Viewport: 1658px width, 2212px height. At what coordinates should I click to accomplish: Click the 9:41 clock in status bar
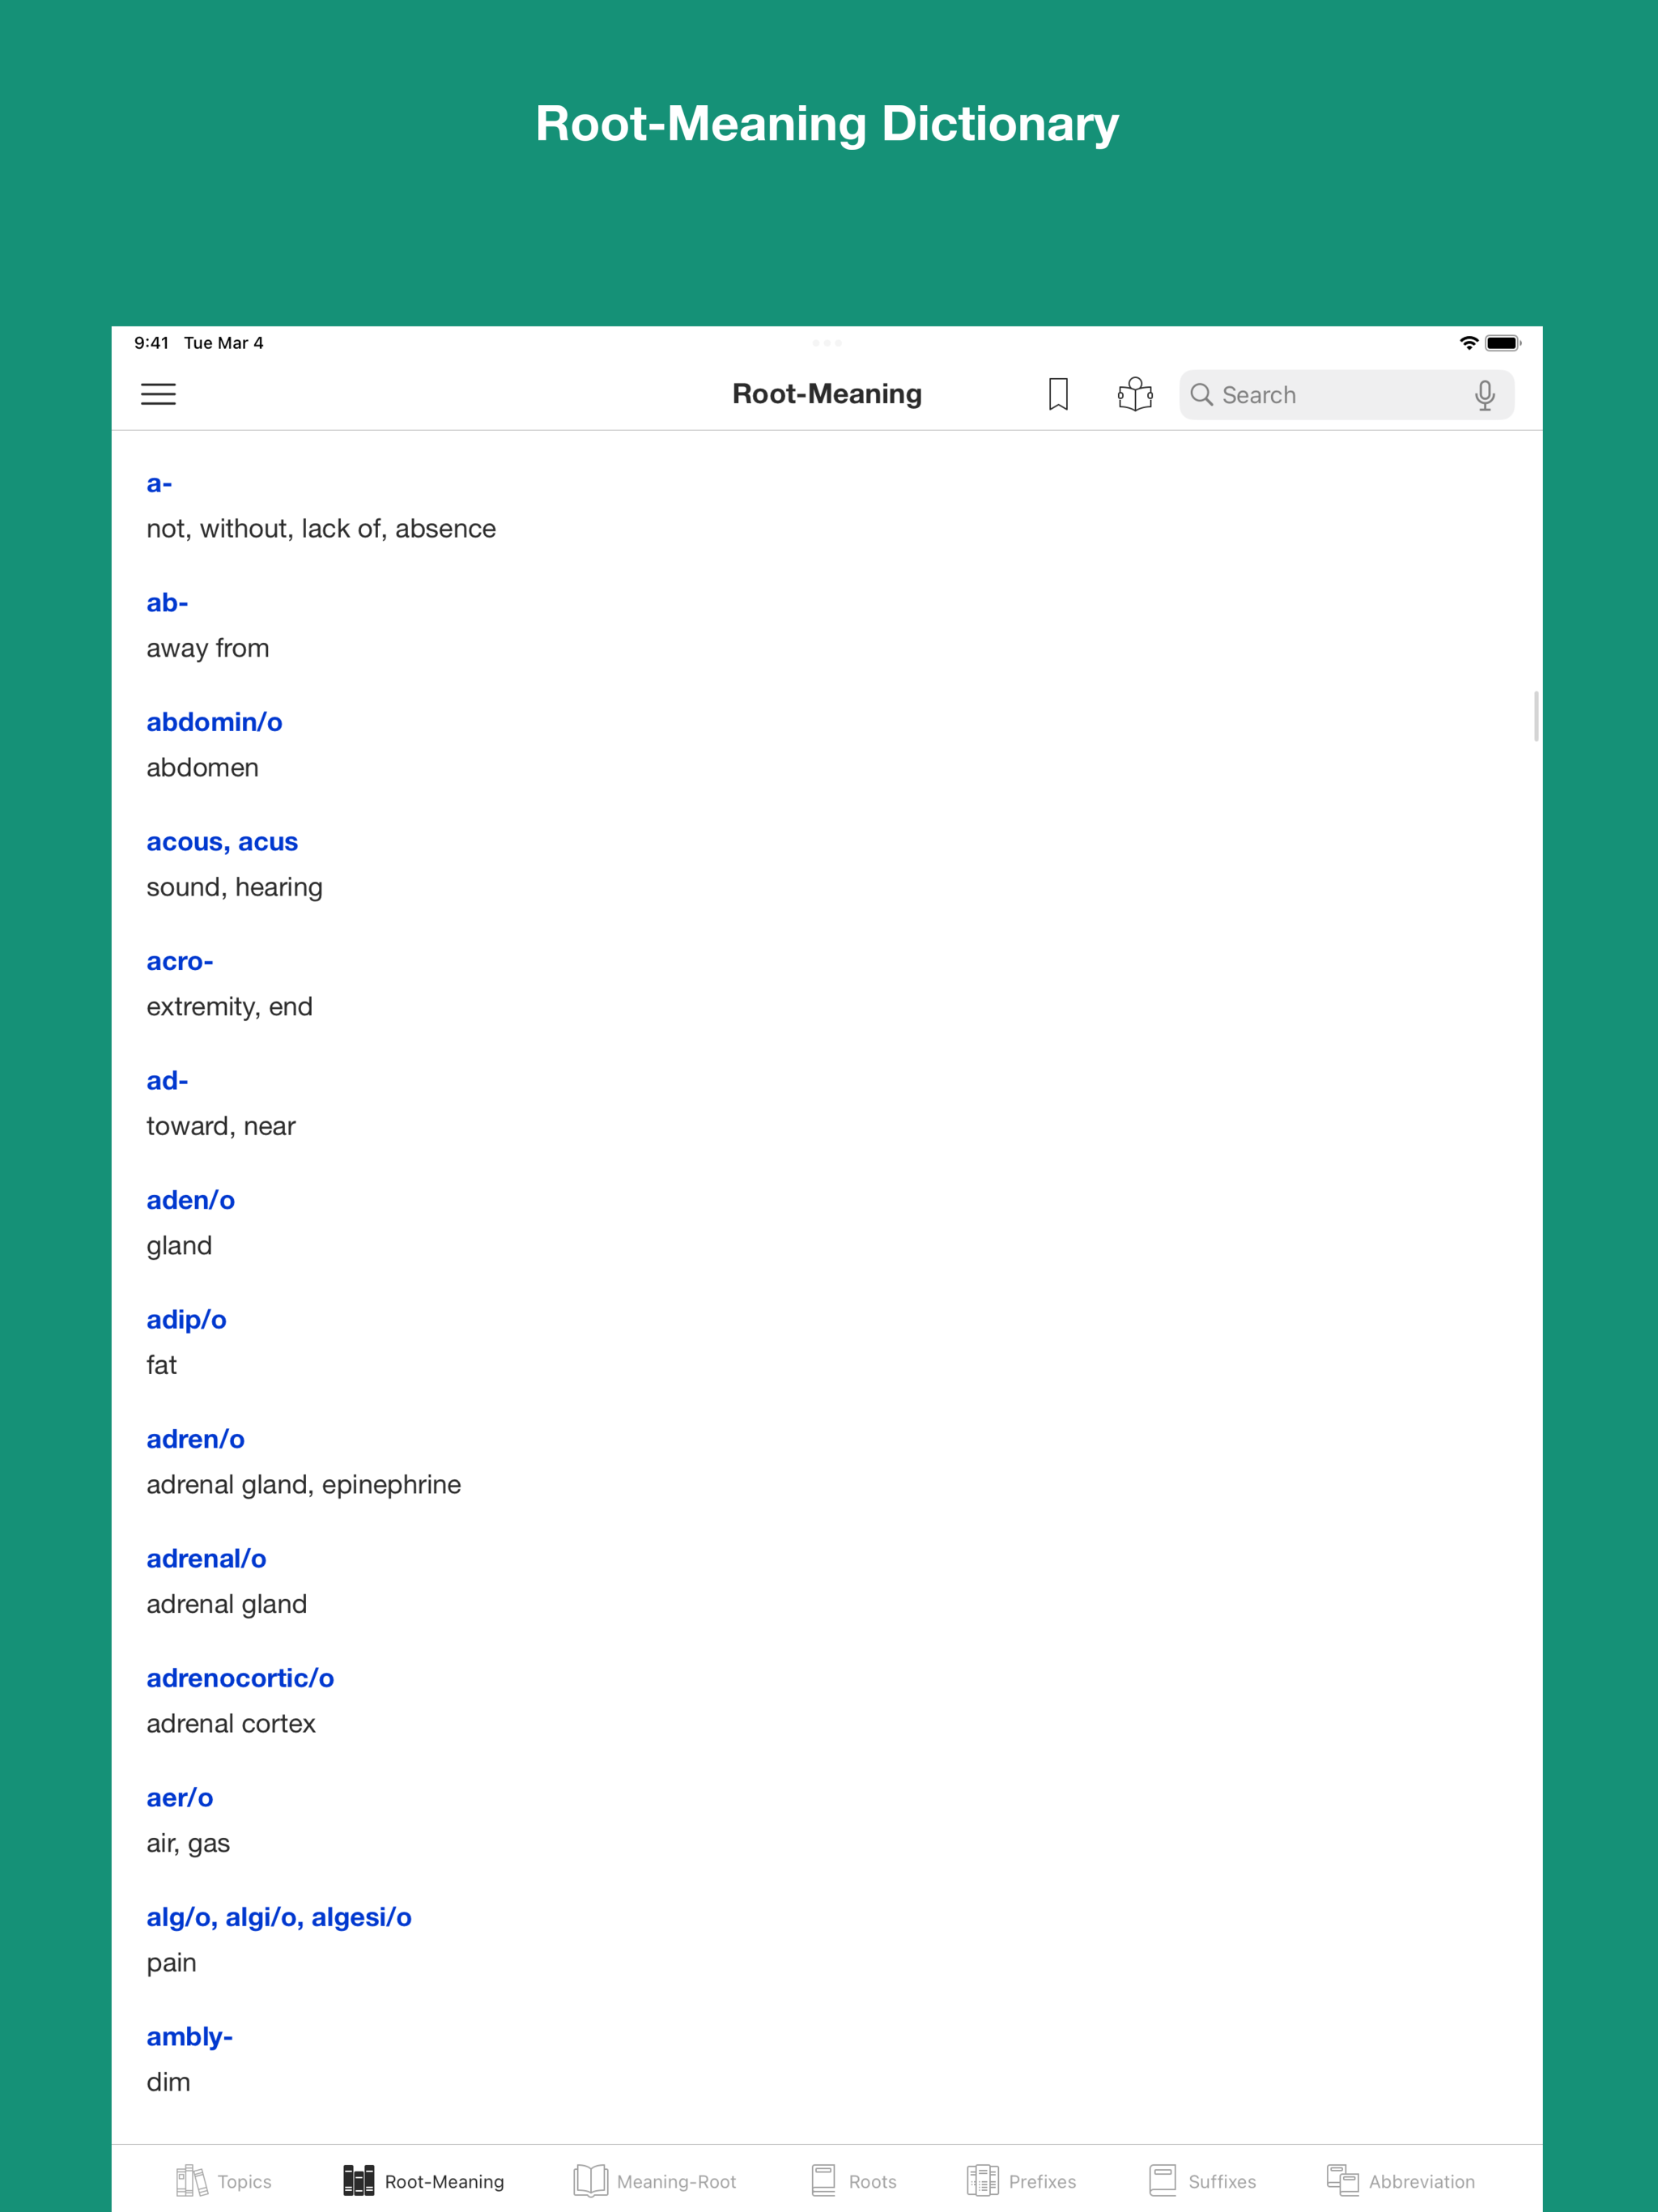(151, 343)
